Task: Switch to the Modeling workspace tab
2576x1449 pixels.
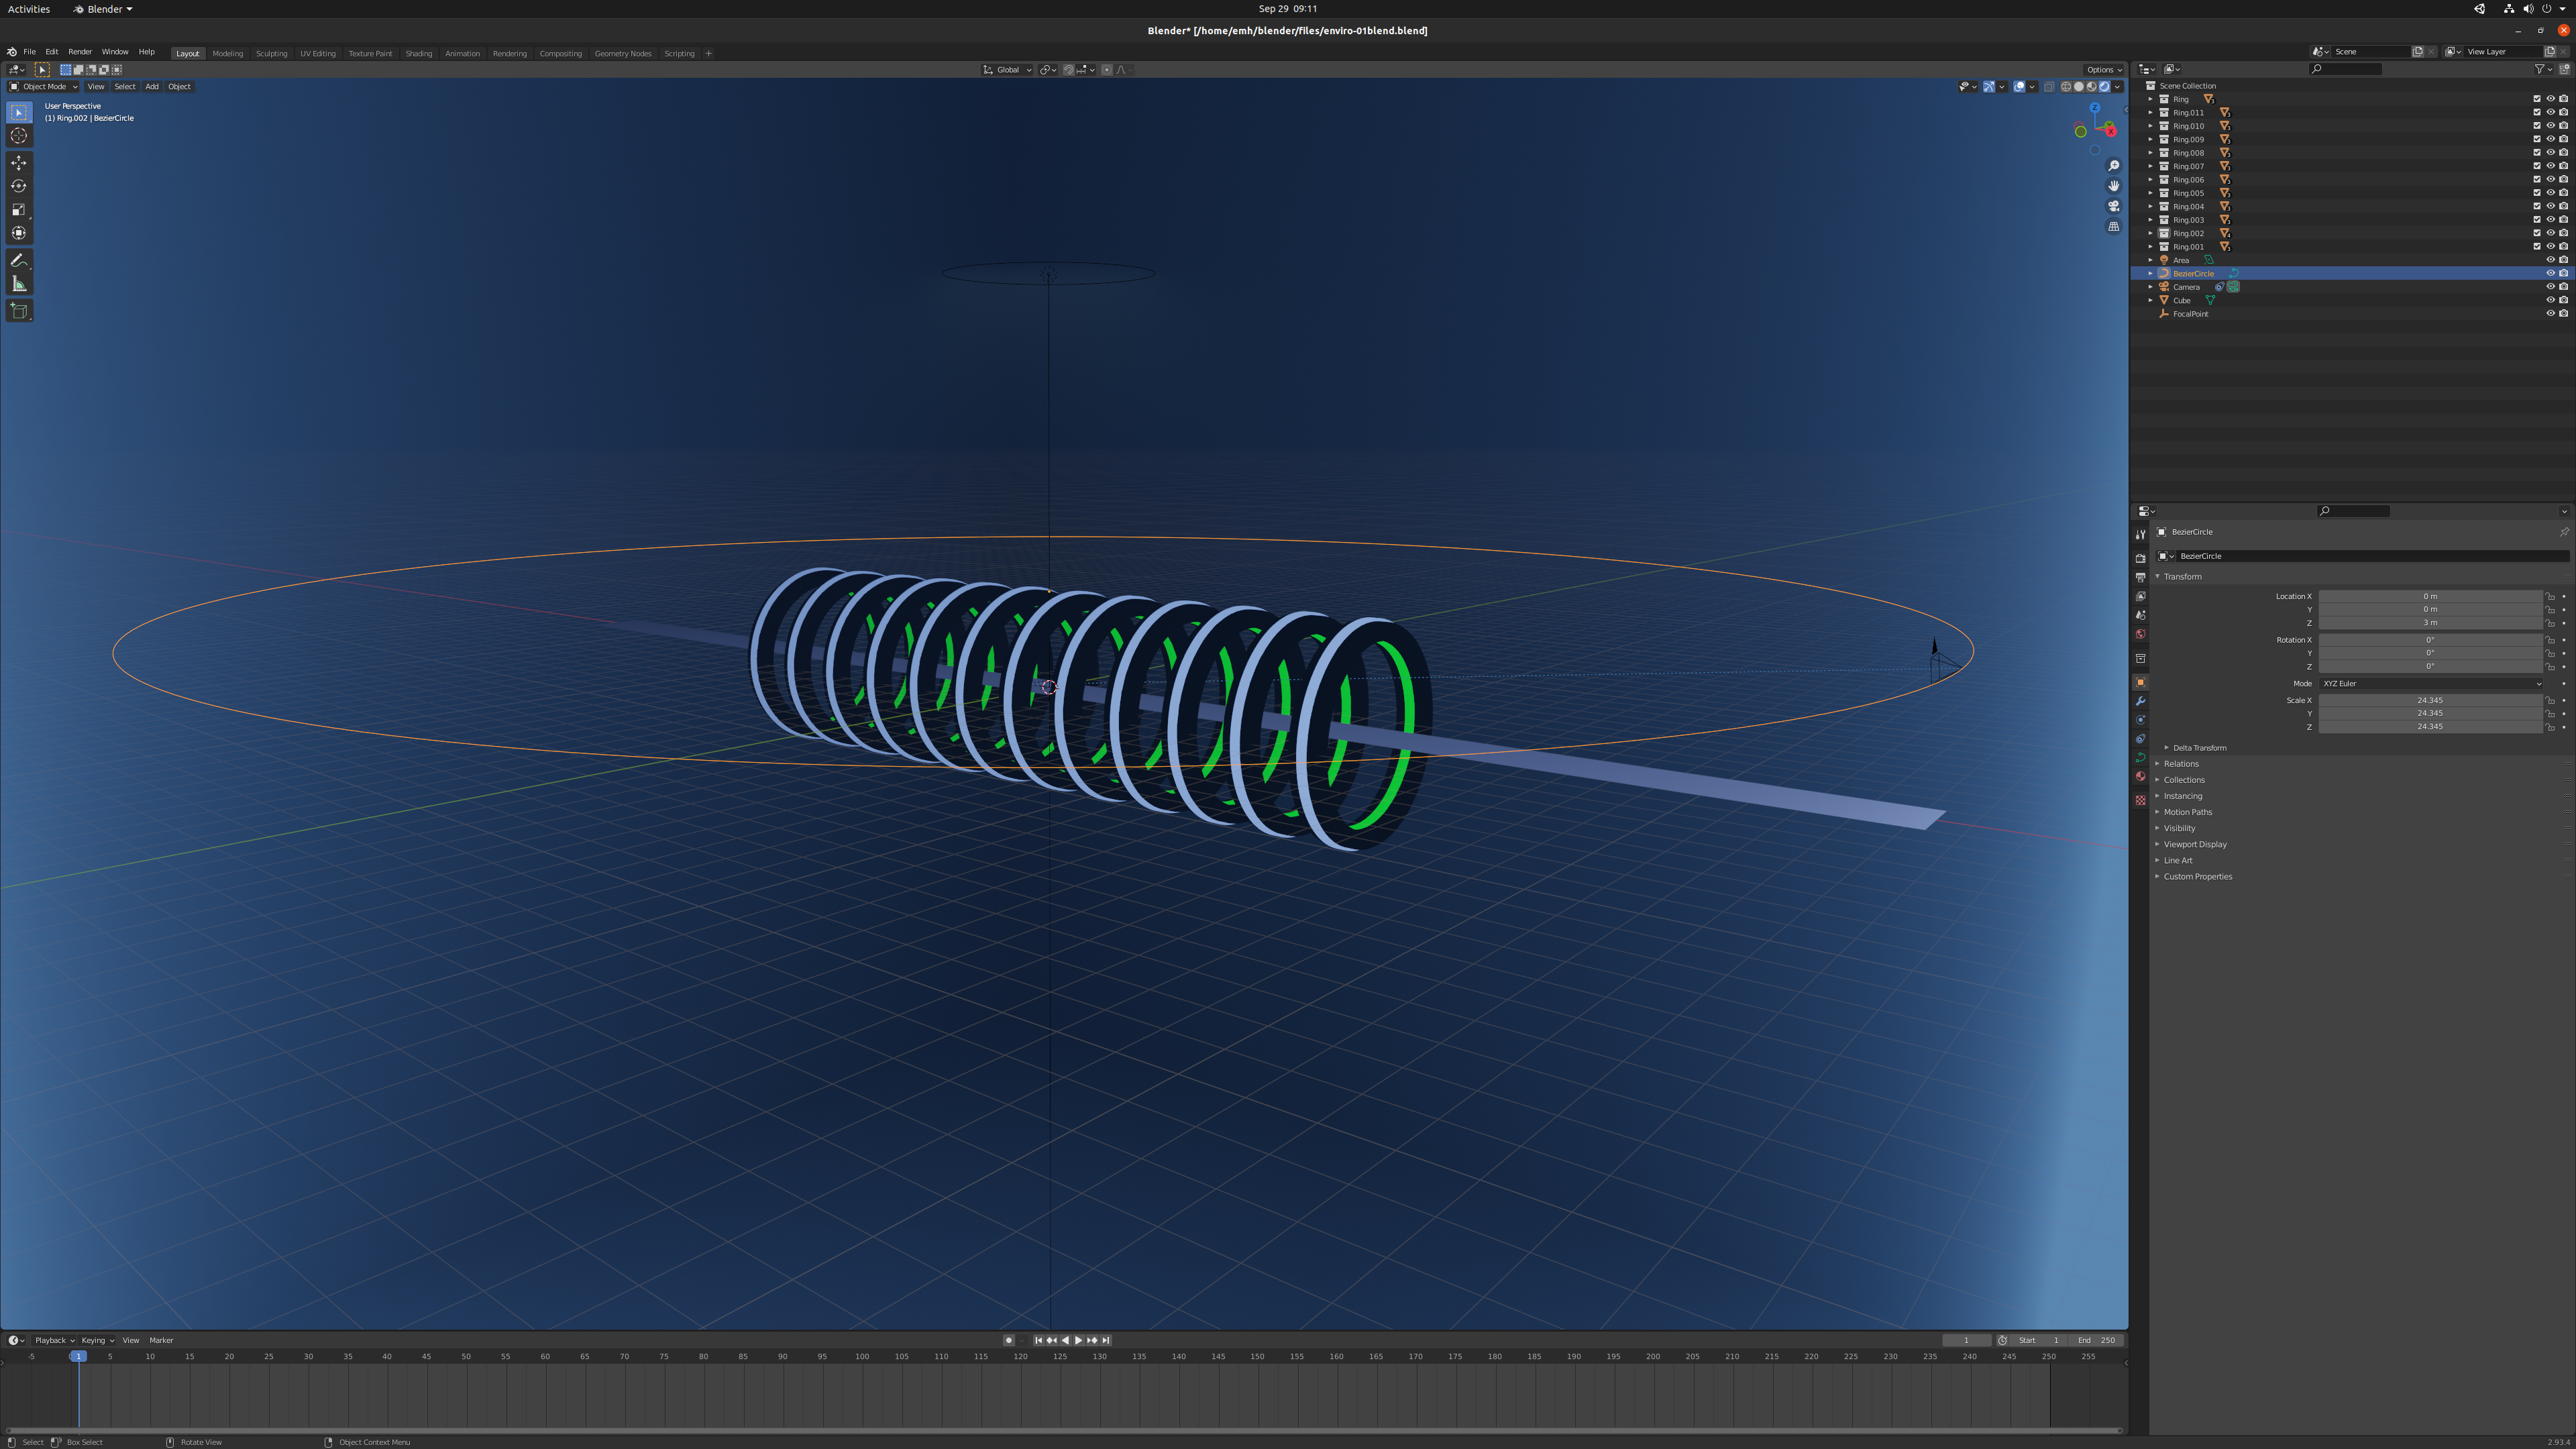Action: pos(228,53)
